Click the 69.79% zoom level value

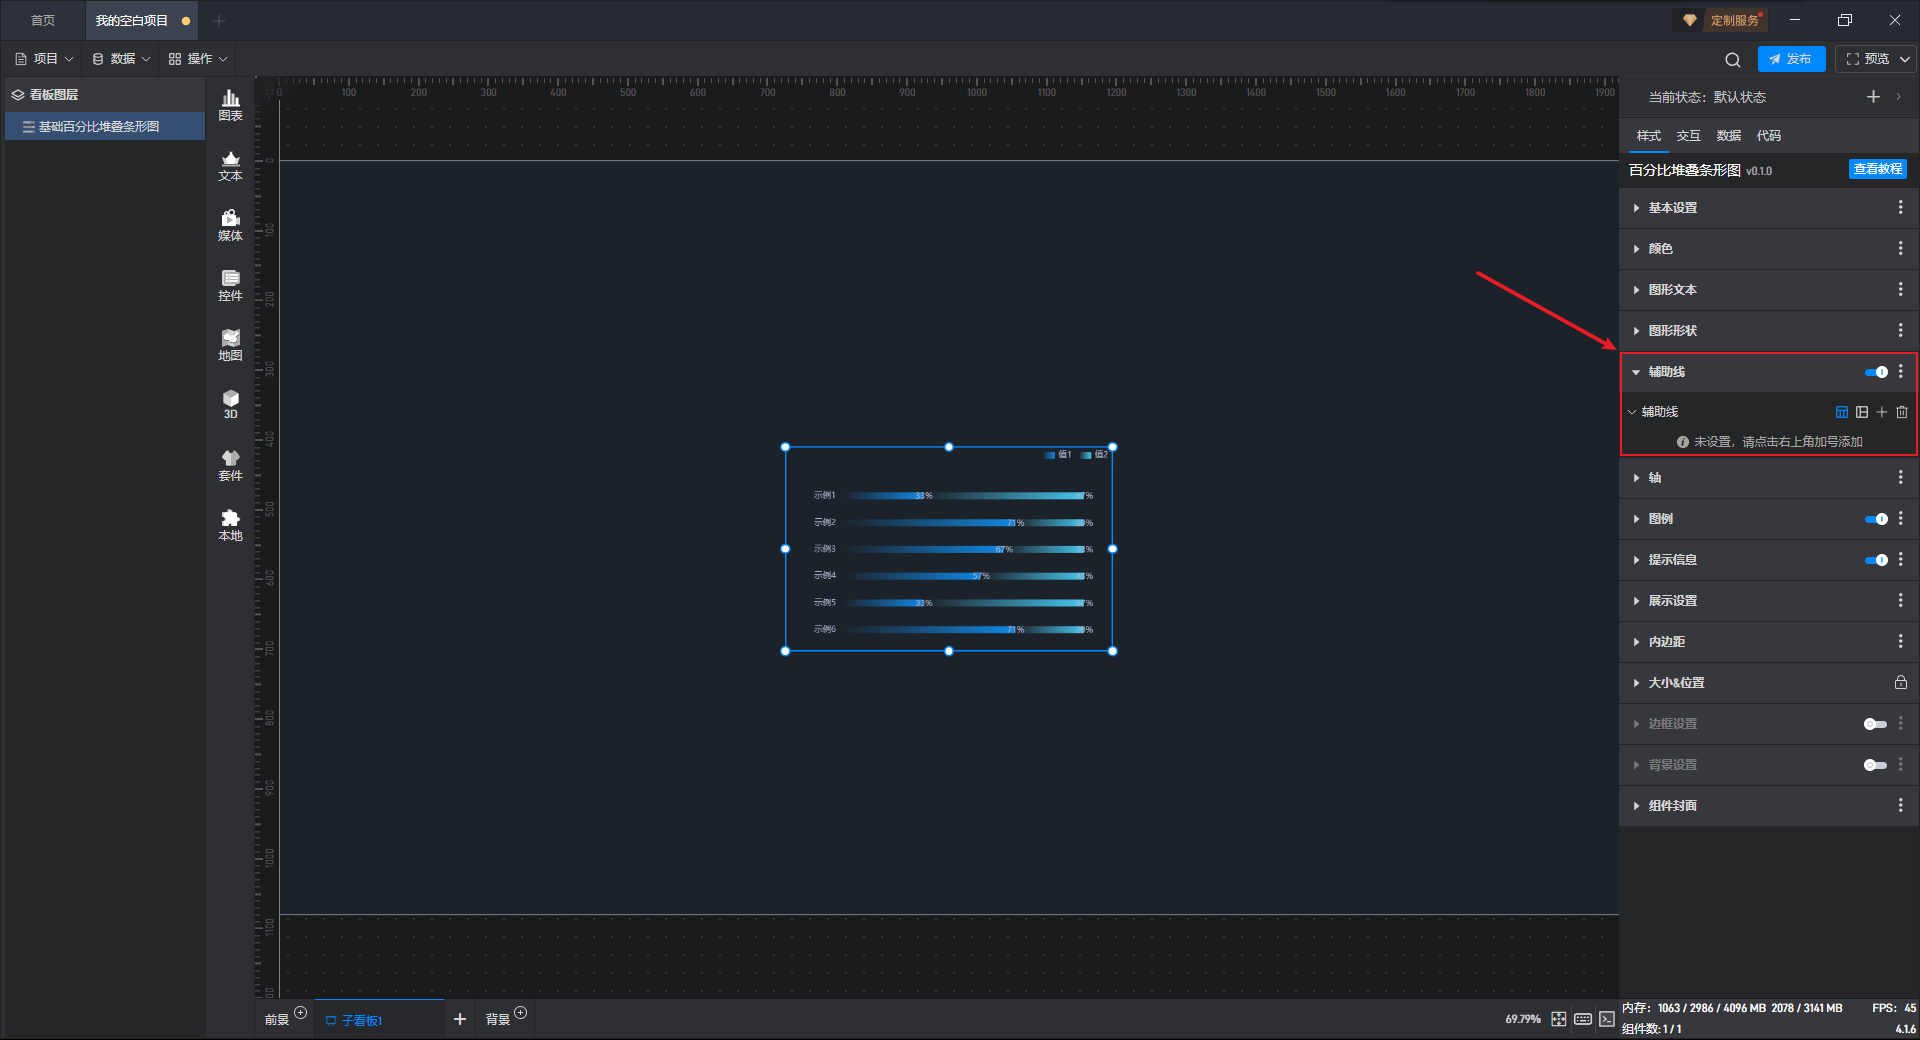pyautogui.click(x=1523, y=1019)
